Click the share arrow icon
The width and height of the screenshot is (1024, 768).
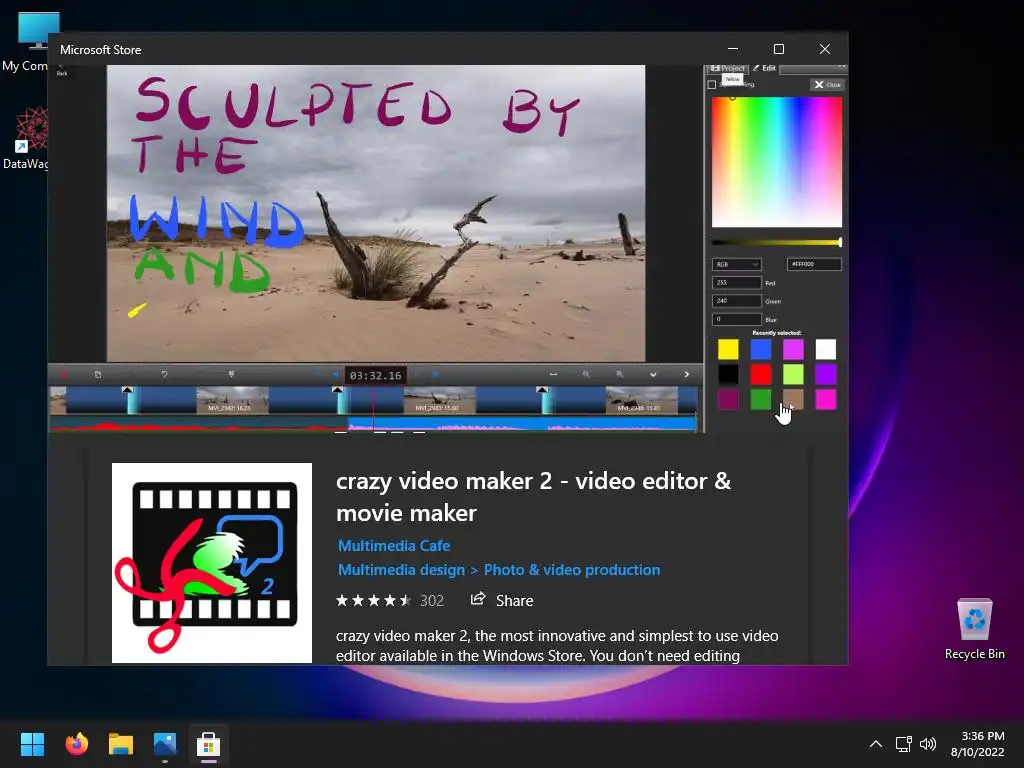coord(478,599)
